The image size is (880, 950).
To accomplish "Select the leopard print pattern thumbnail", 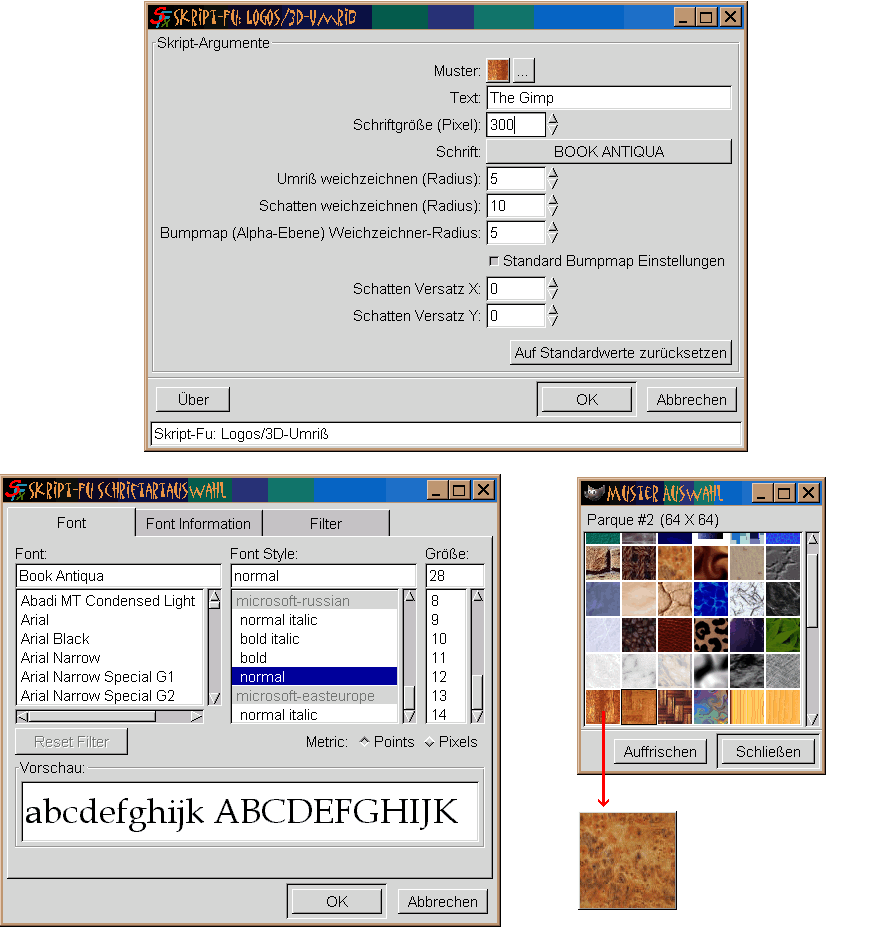I will pyautogui.click(x=711, y=634).
